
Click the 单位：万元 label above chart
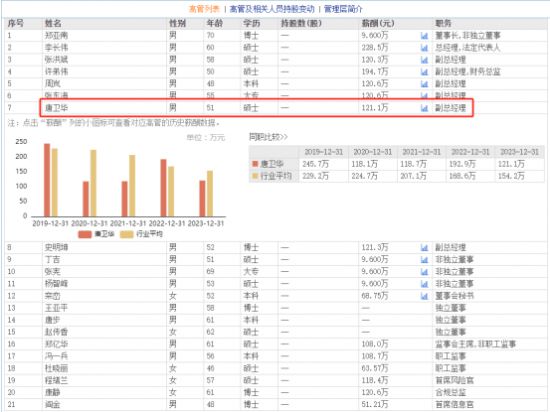206,138
